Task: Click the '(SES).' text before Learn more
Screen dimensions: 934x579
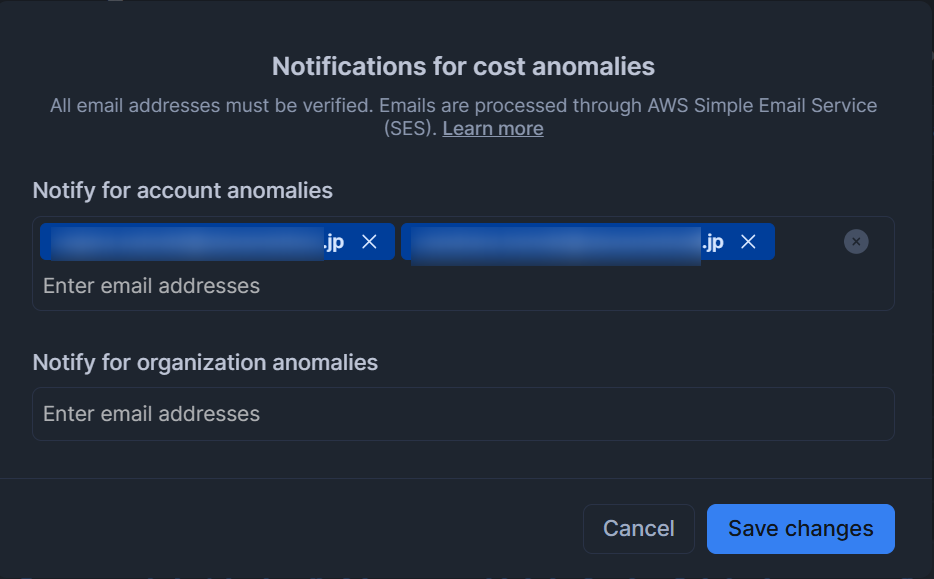Action: (x=410, y=129)
